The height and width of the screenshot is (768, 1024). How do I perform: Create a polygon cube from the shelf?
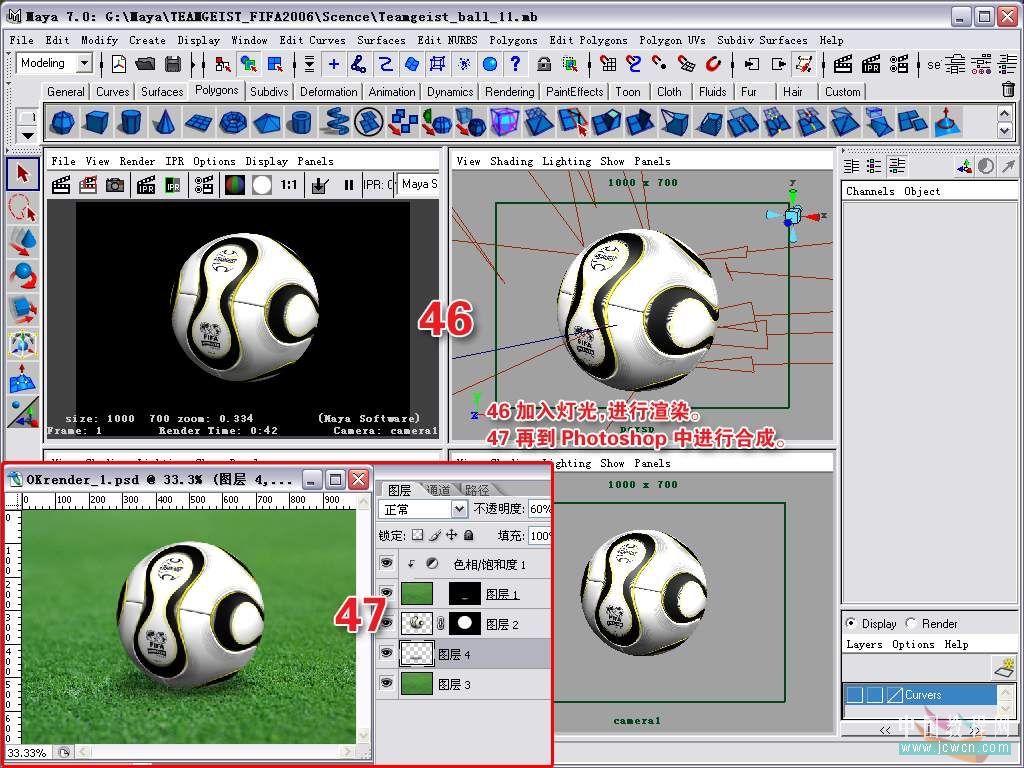tap(97, 122)
